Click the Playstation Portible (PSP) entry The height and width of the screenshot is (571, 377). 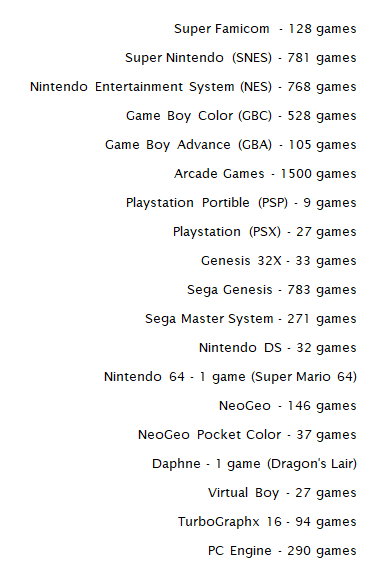[x=241, y=203]
